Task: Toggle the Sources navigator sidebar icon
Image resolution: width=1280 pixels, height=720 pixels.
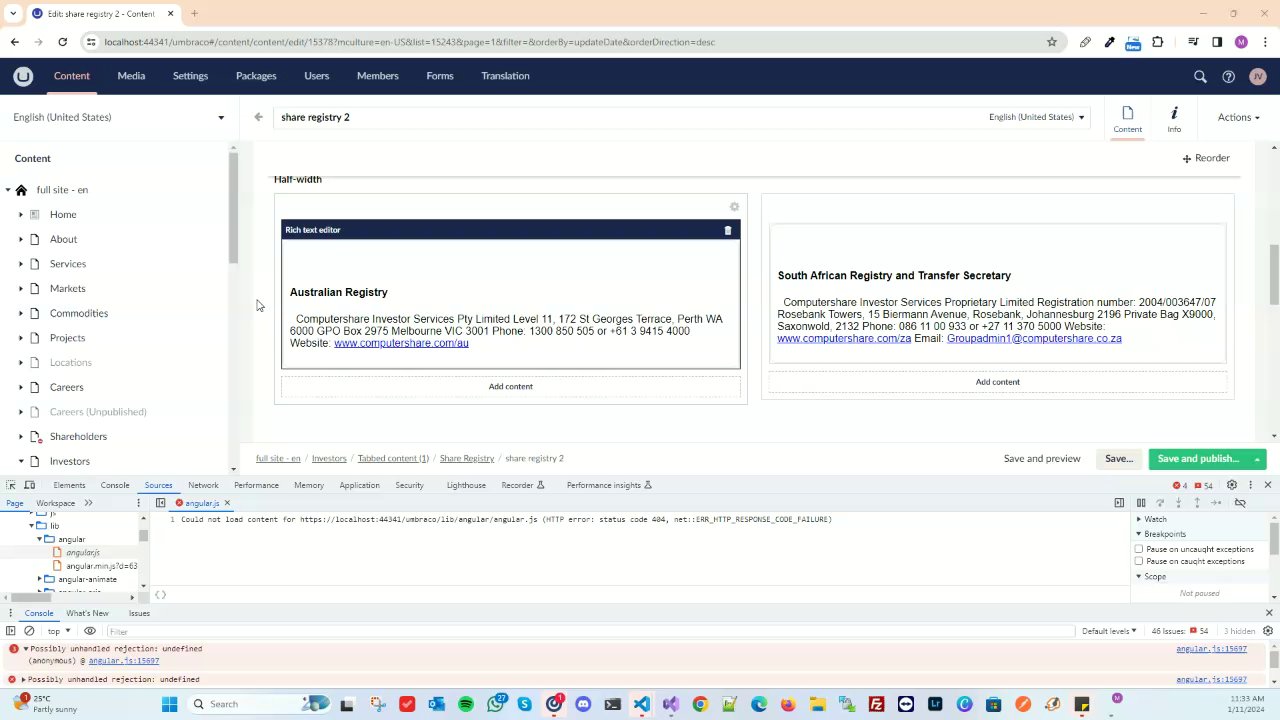Action: pyautogui.click(x=160, y=503)
